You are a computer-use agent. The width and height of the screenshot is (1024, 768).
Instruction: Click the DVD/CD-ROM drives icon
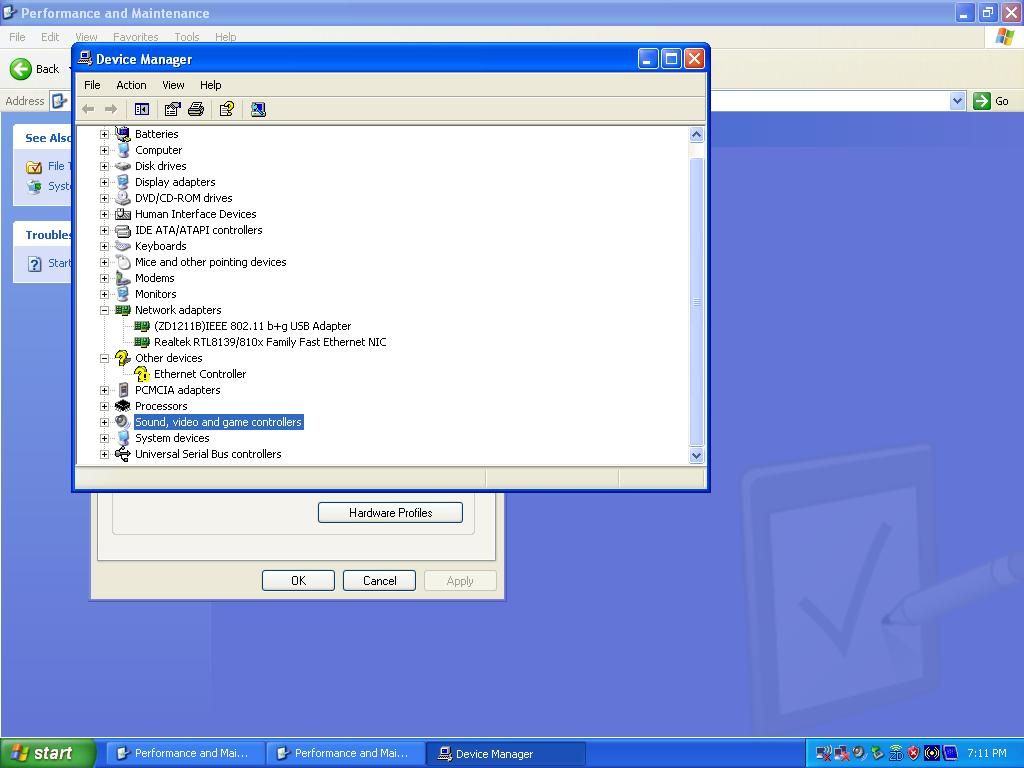click(123, 198)
